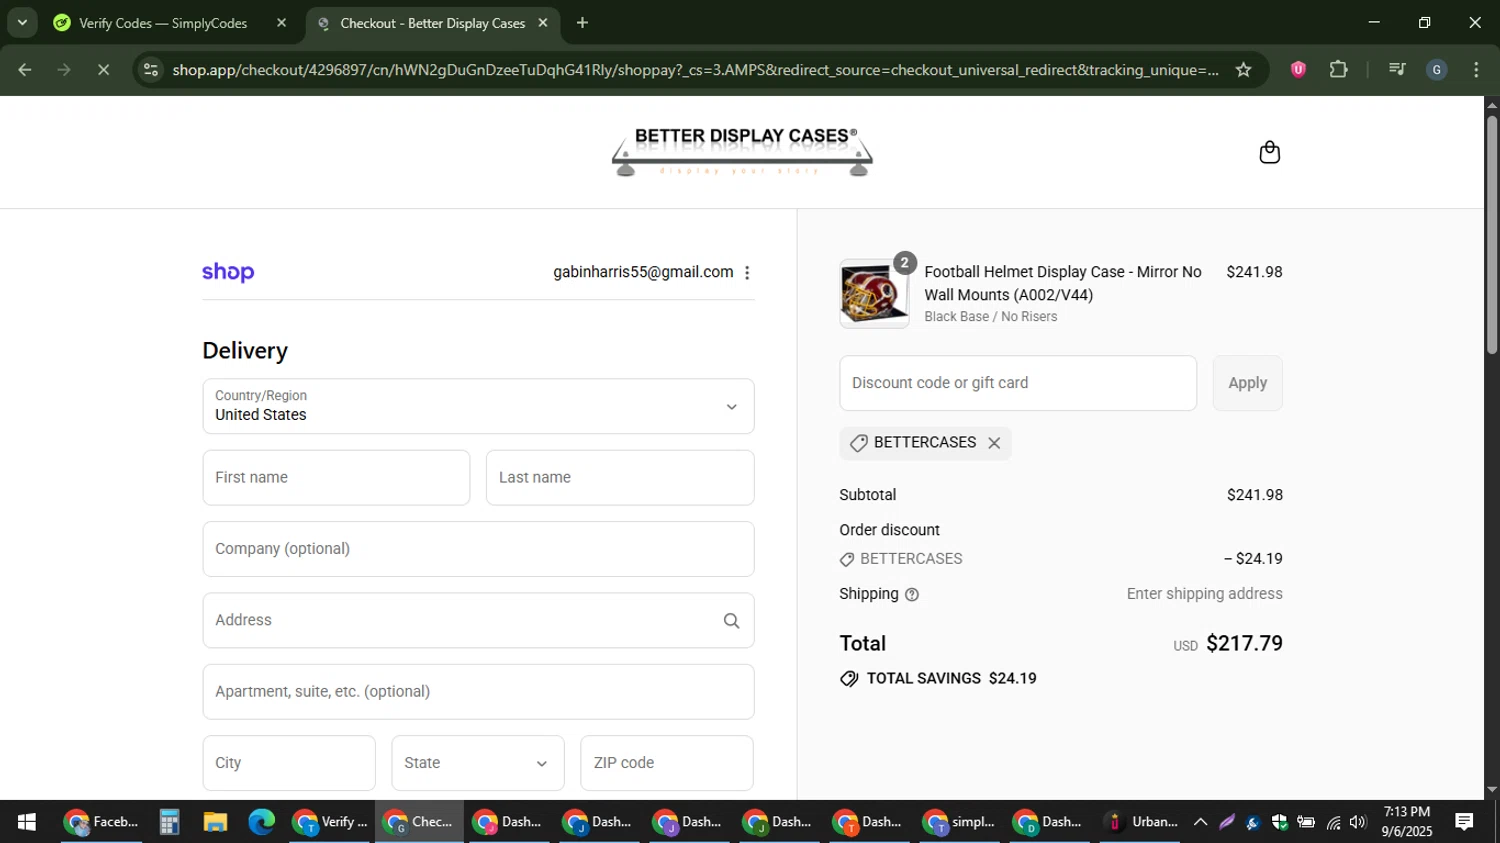Screen dimensions: 1500x843
Task: Switch to Verify Codes — SimplyCodes tab
Action: coord(163,23)
